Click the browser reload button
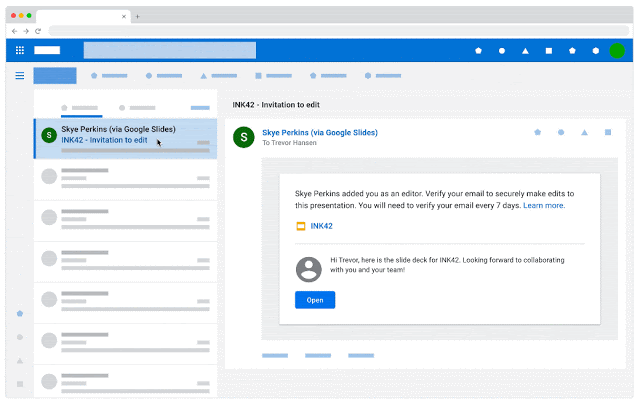The width and height of the screenshot is (640, 404). [38, 31]
